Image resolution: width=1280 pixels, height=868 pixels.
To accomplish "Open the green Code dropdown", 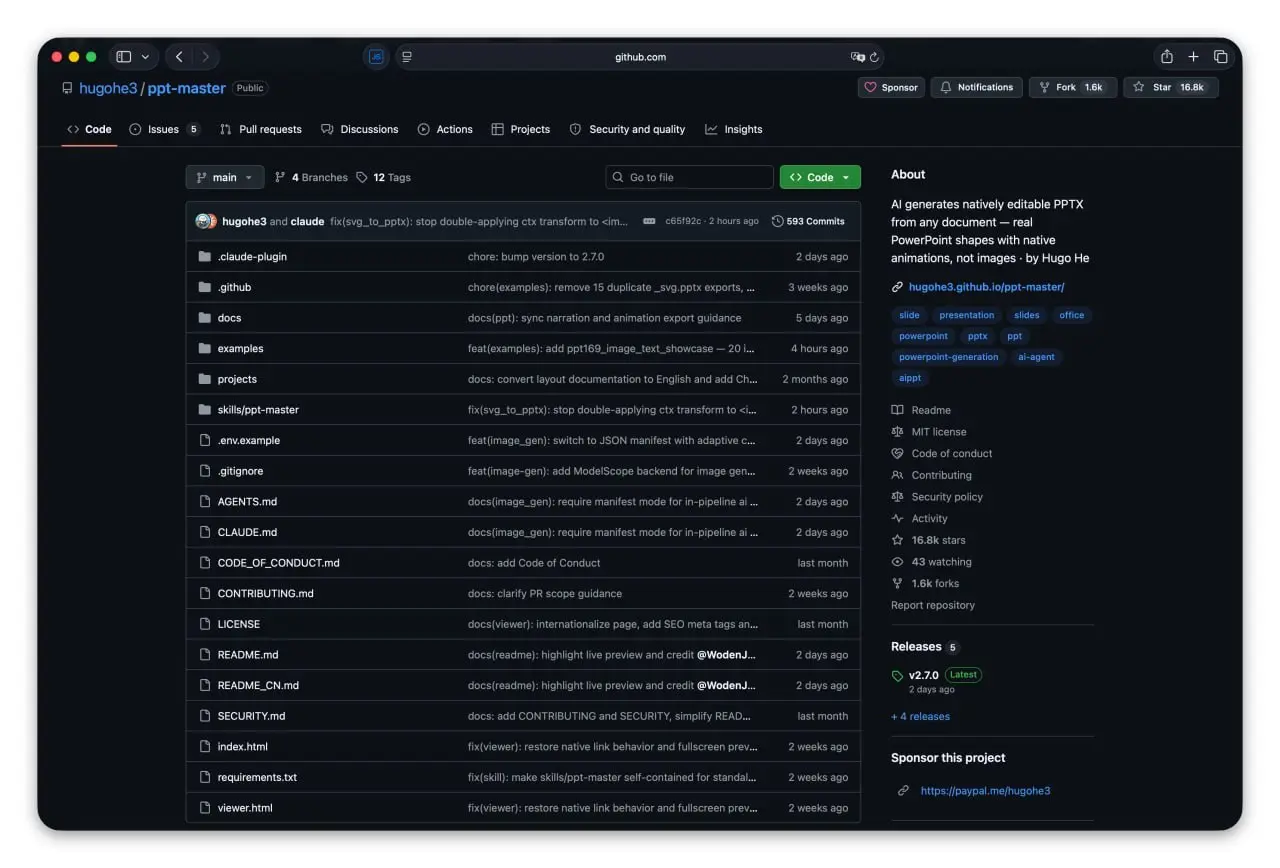I will coord(820,177).
